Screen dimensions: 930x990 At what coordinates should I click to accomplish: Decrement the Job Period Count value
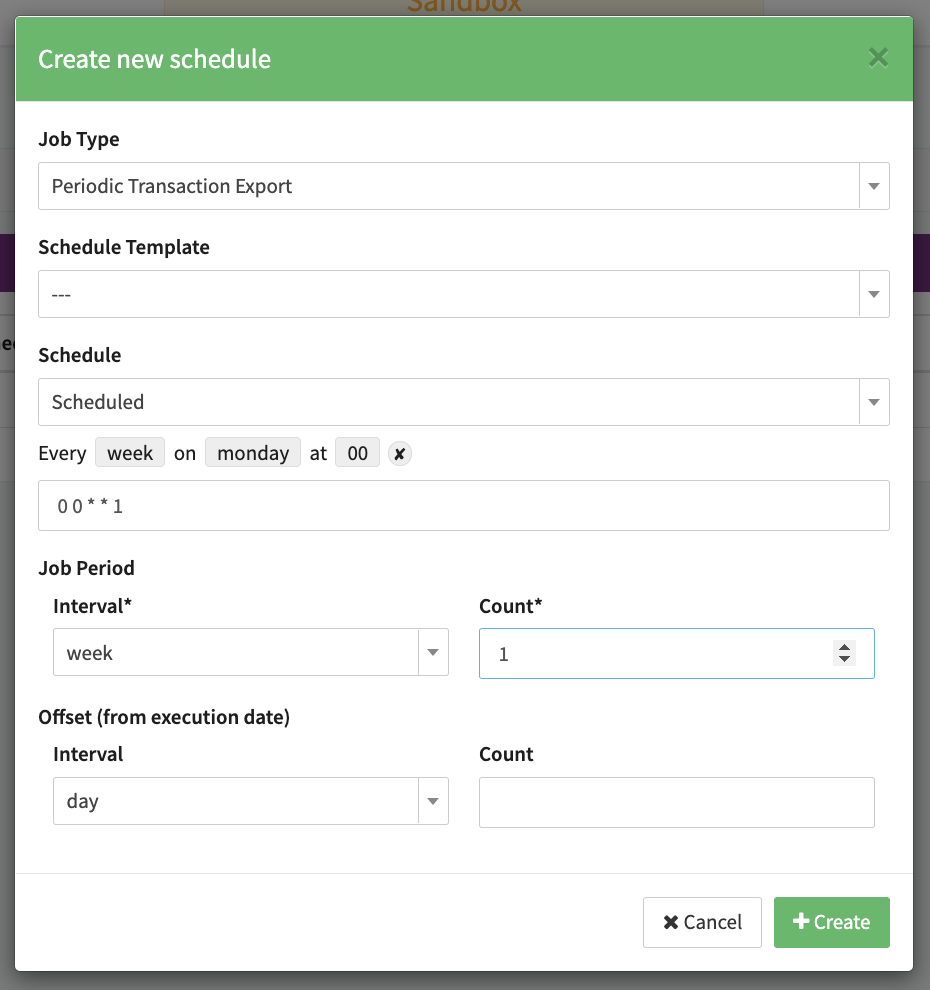tap(845, 659)
